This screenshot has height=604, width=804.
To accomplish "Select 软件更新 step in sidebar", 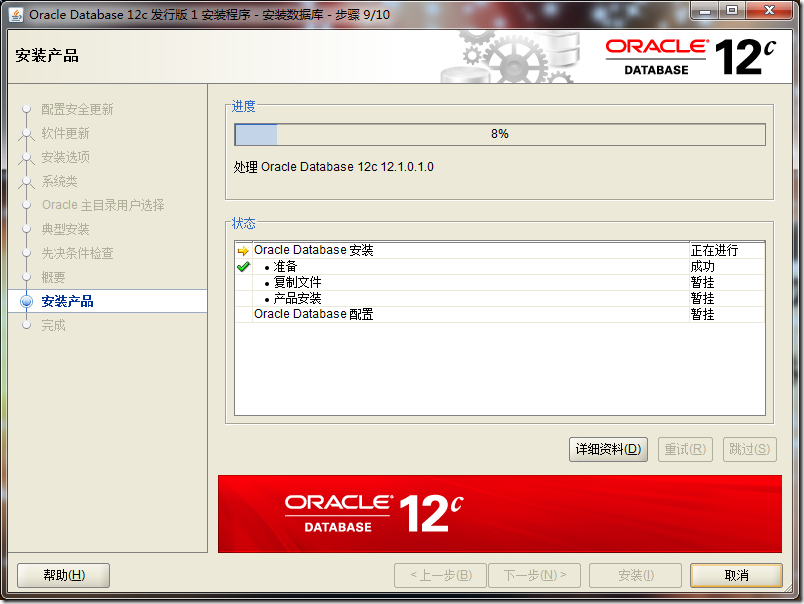I will tap(65, 133).
